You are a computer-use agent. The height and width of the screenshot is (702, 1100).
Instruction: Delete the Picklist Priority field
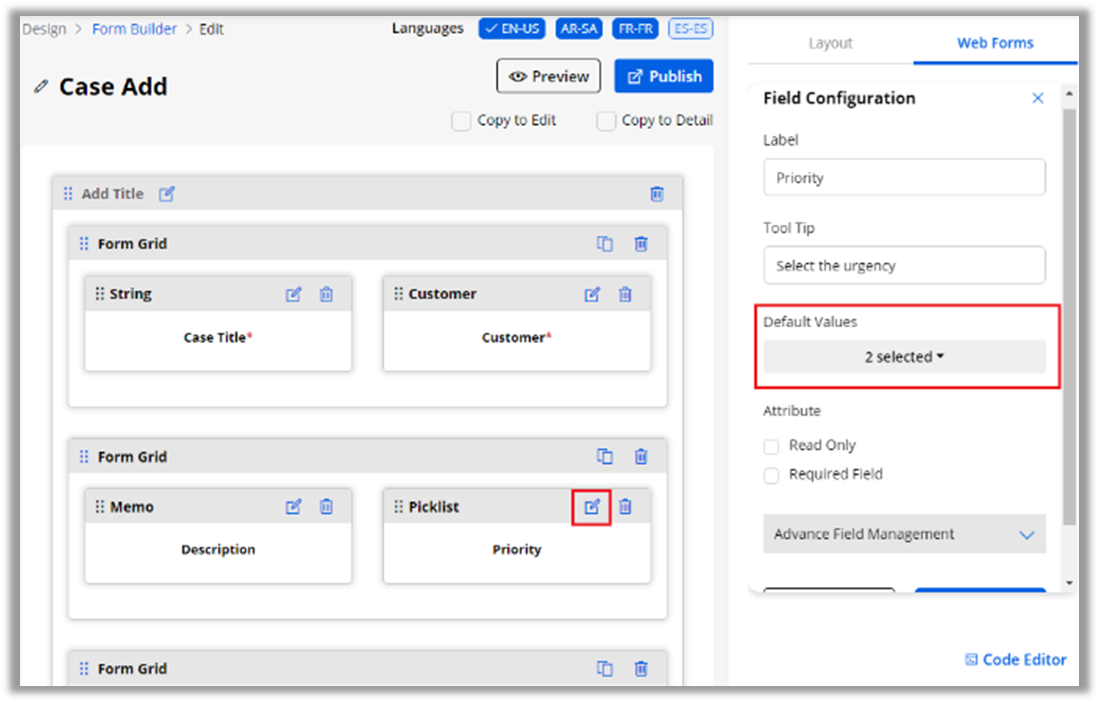click(x=625, y=507)
